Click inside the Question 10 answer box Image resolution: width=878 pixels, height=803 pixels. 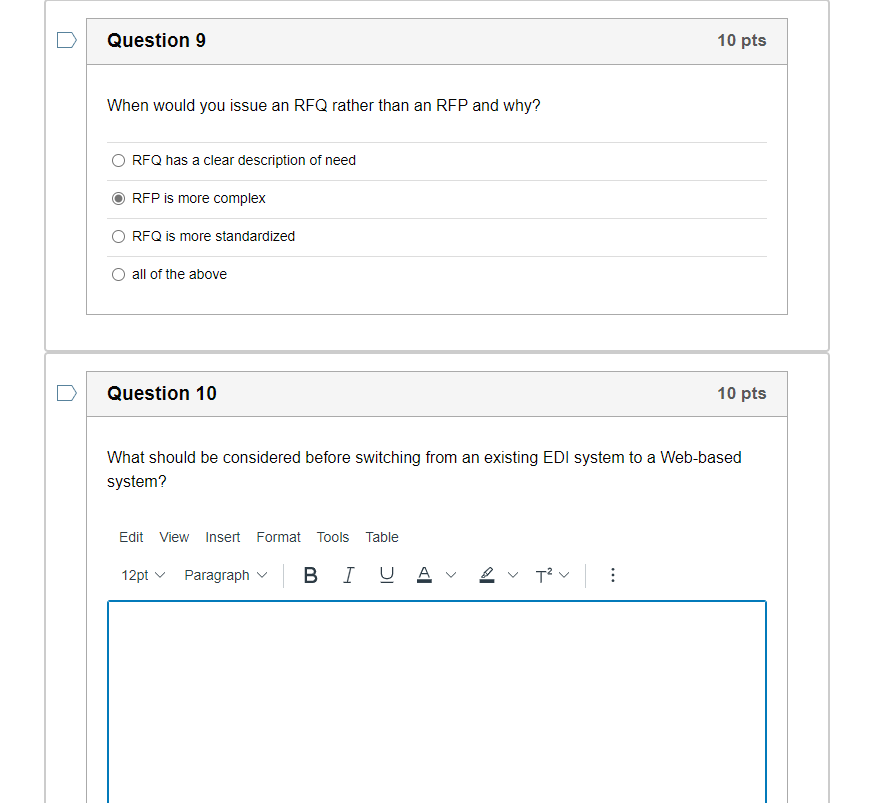pyautogui.click(x=436, y=700)
